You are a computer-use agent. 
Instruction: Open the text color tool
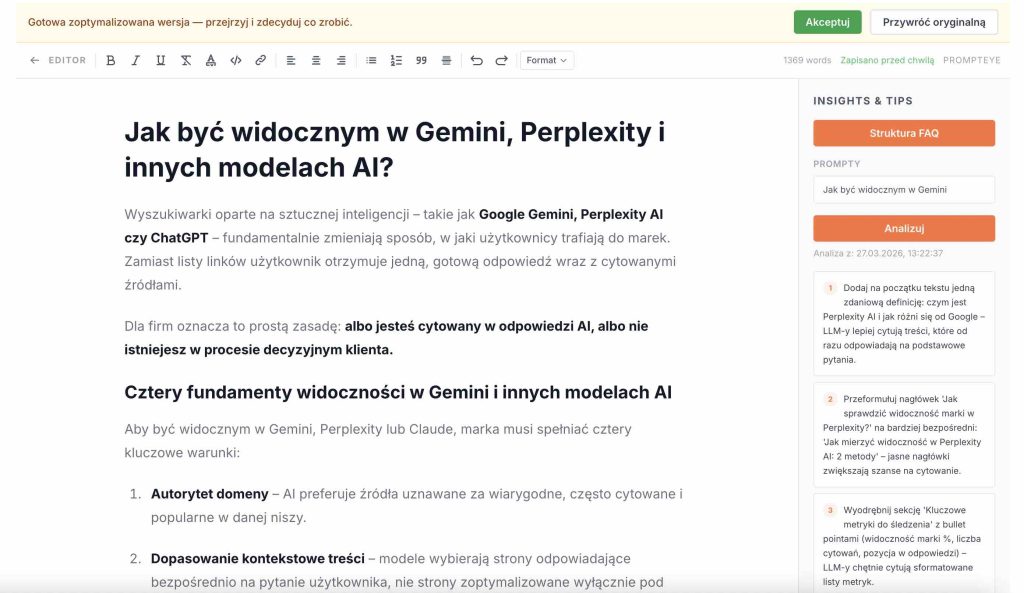(209, 59)
